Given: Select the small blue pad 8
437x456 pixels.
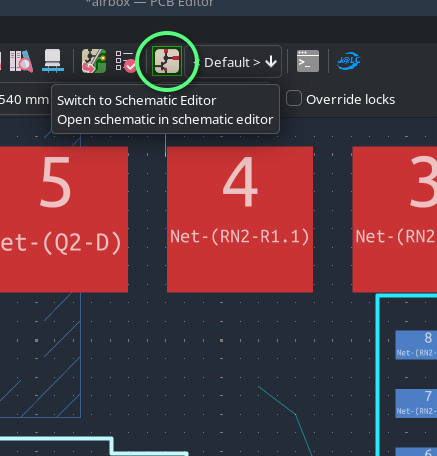Looking at the screenshot, I should click(416, 345).
